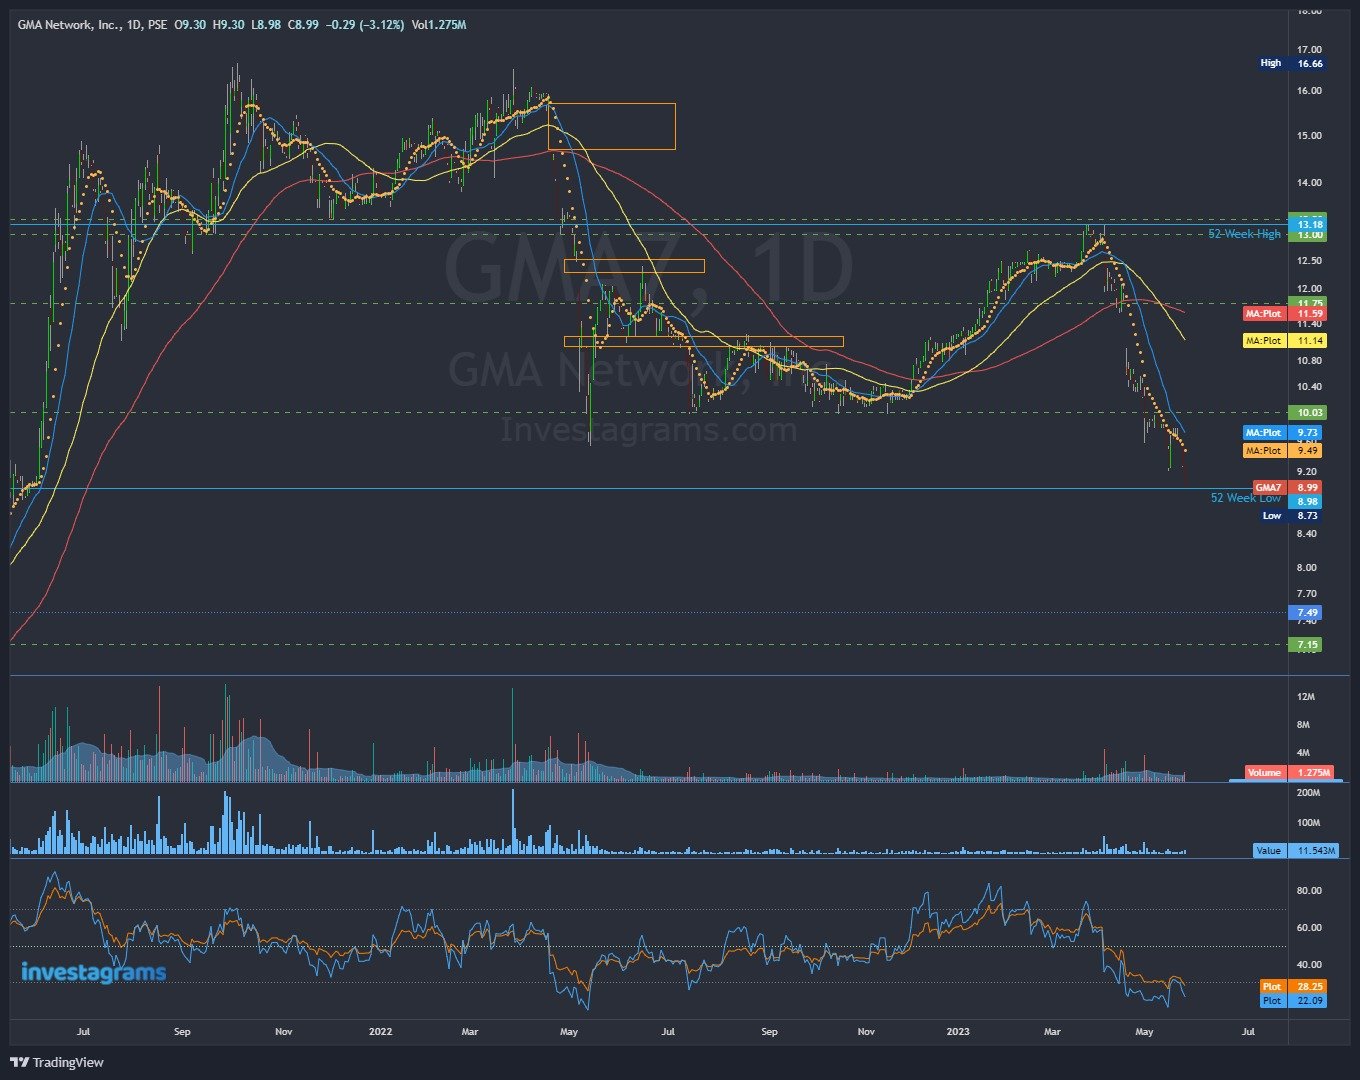Click 12.50 on the price axis

[1309, 261]
